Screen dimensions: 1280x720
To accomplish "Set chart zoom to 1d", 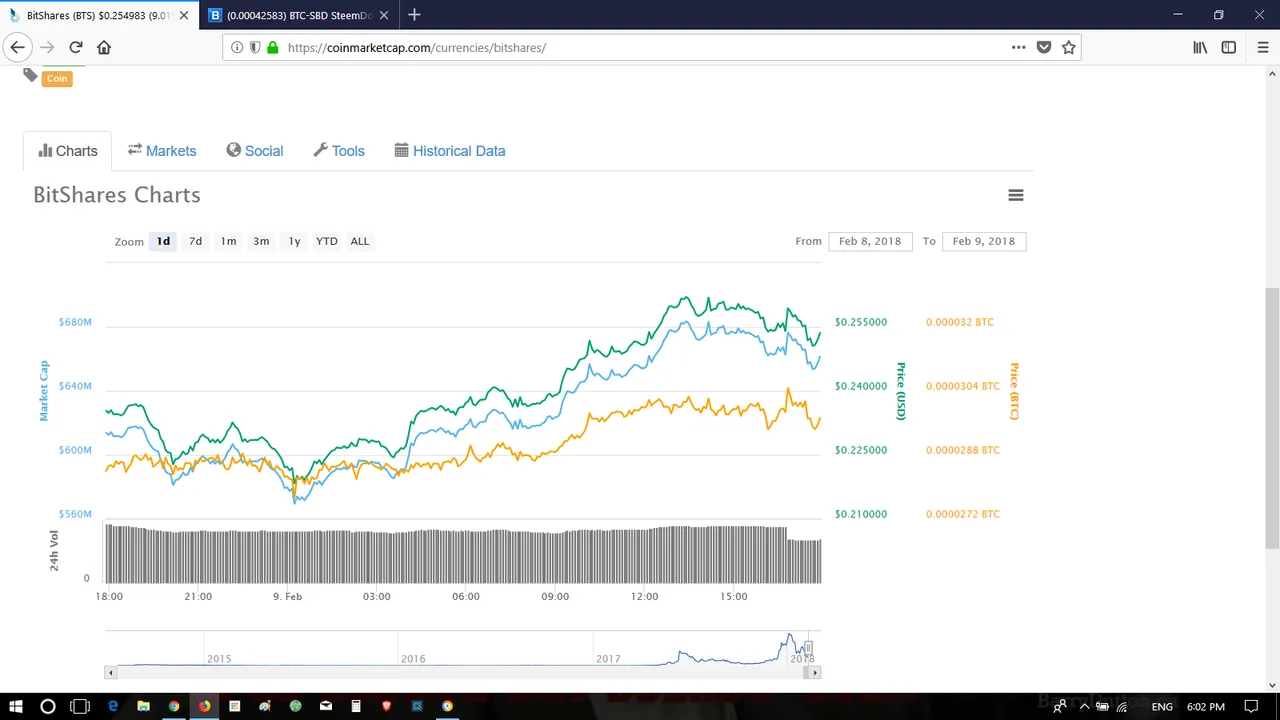I will 163,241.
